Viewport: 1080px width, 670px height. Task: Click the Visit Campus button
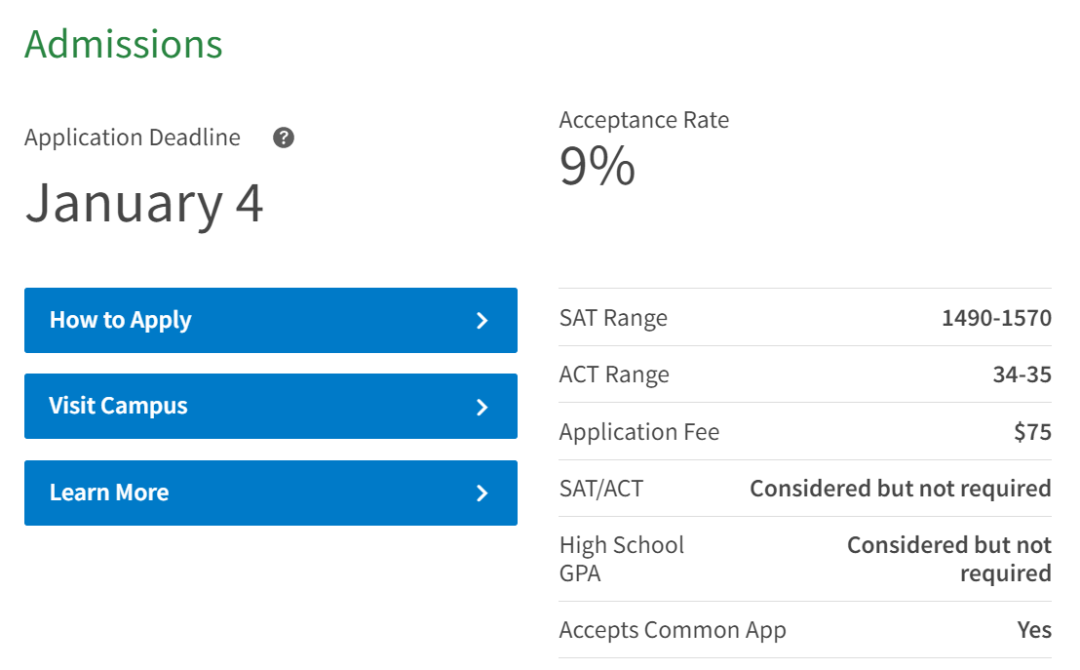270,406
